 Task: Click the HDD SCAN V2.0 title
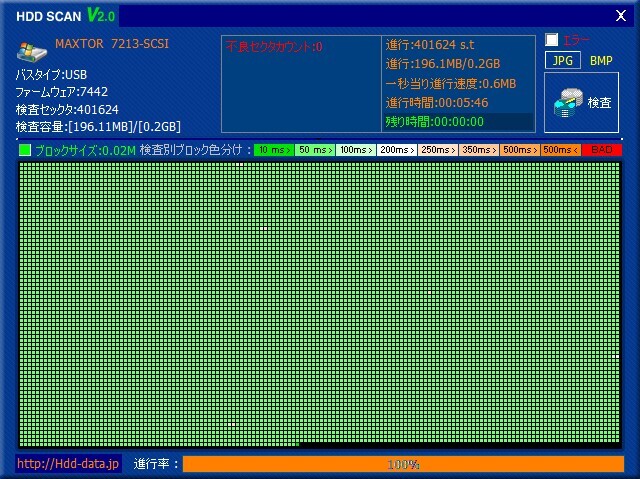click(x=66, y=16)
